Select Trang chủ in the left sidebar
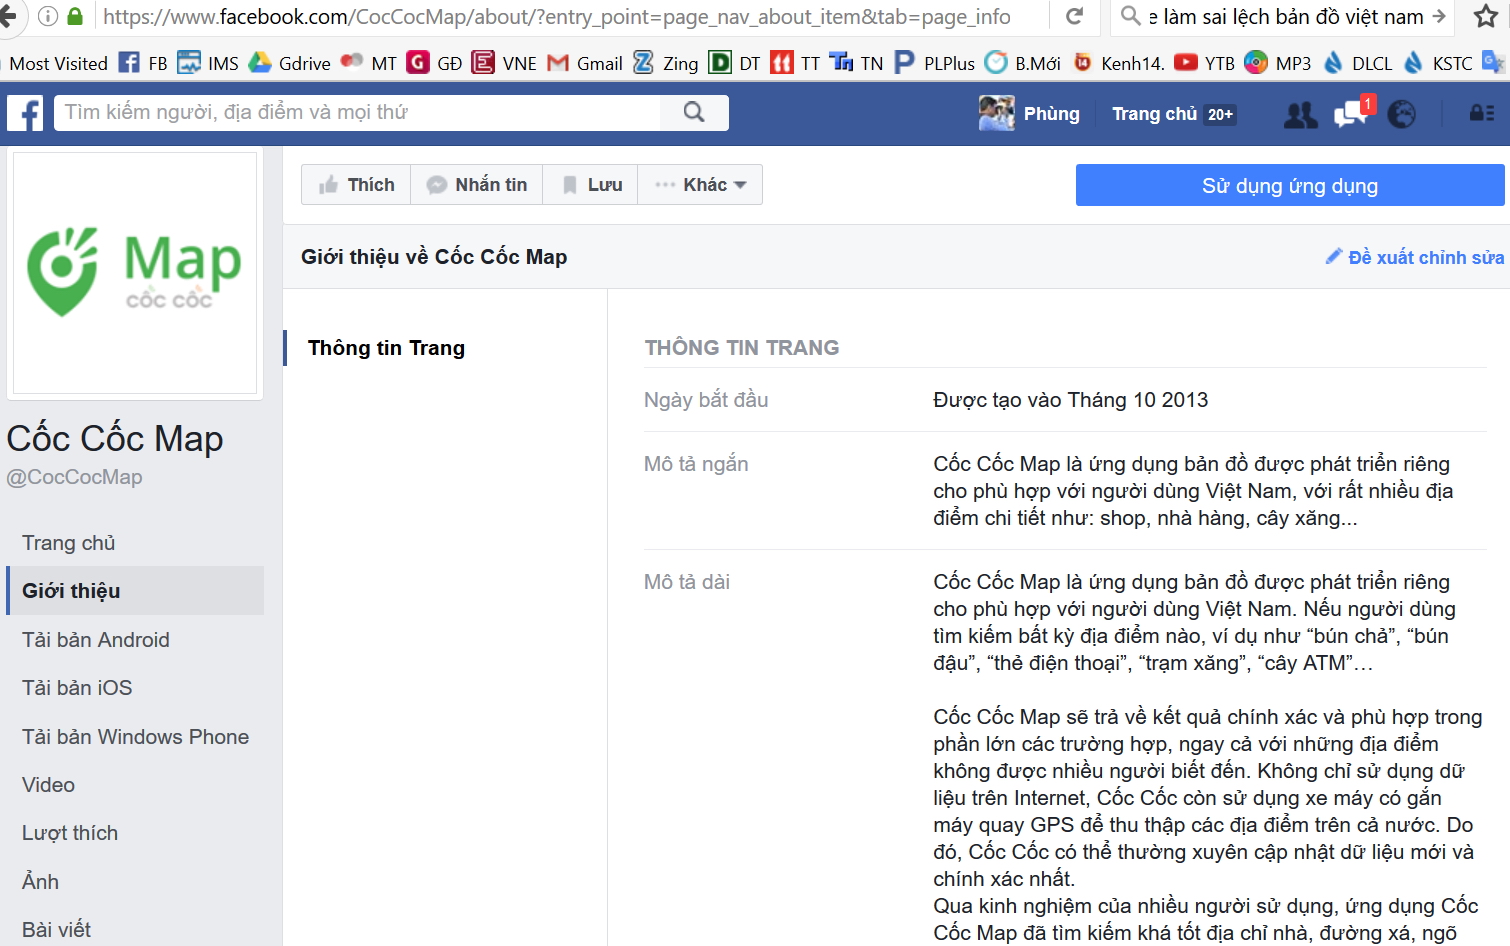 pos(69,543)
